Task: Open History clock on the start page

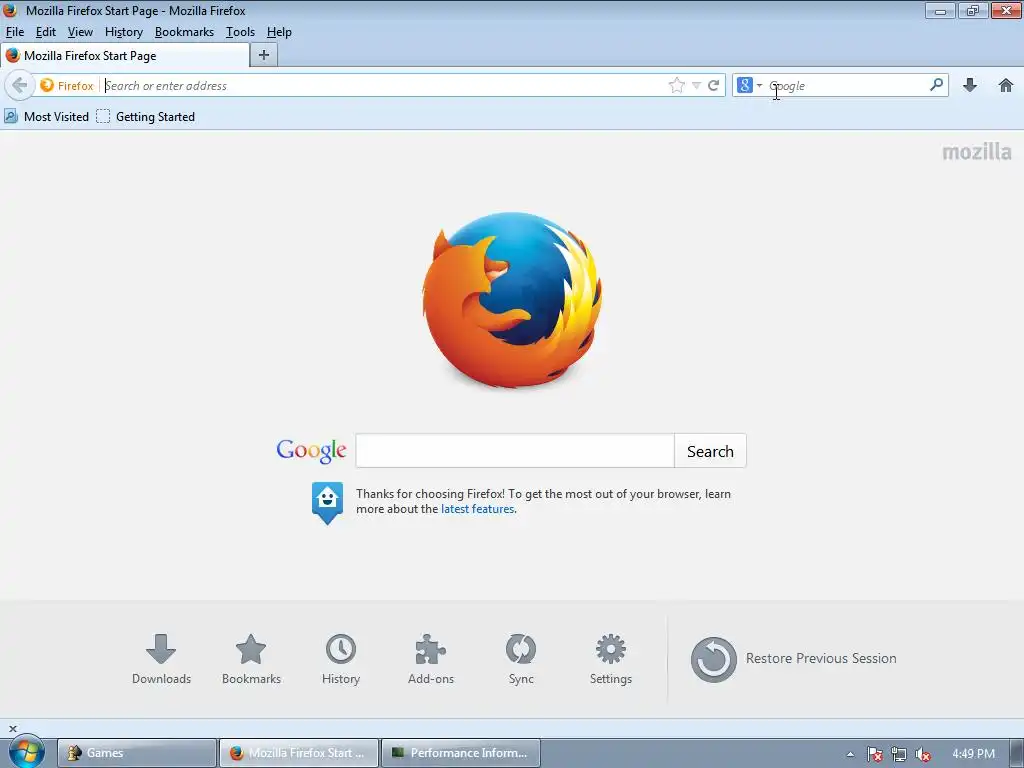Action: (x=341, y=659)
